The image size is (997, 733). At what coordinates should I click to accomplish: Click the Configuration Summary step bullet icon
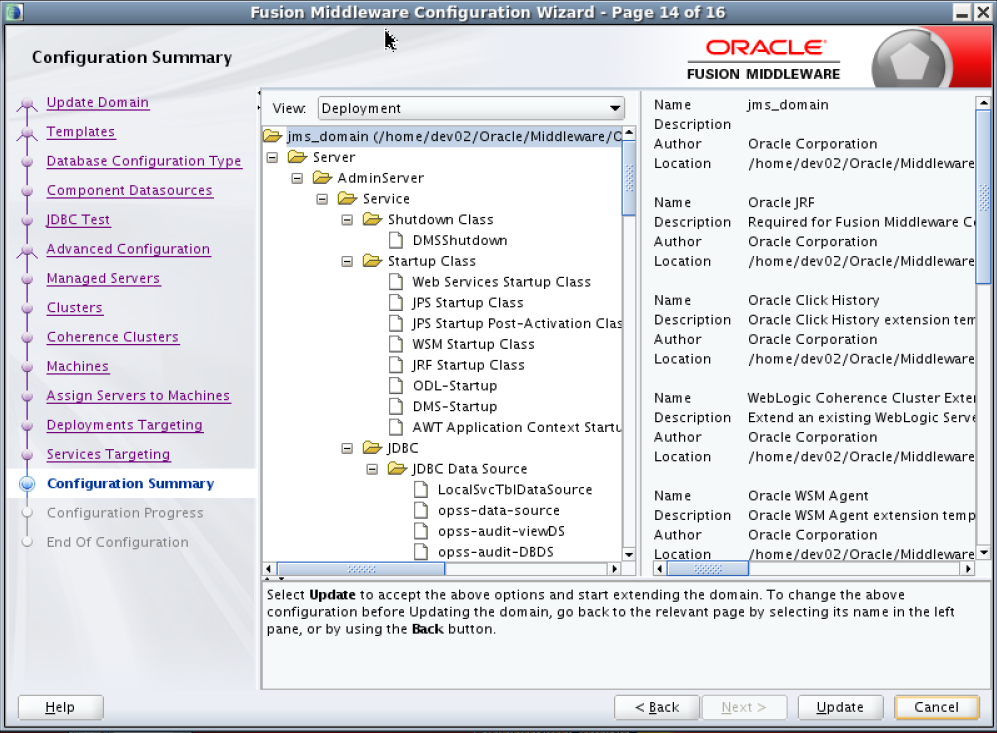(27, 484)
